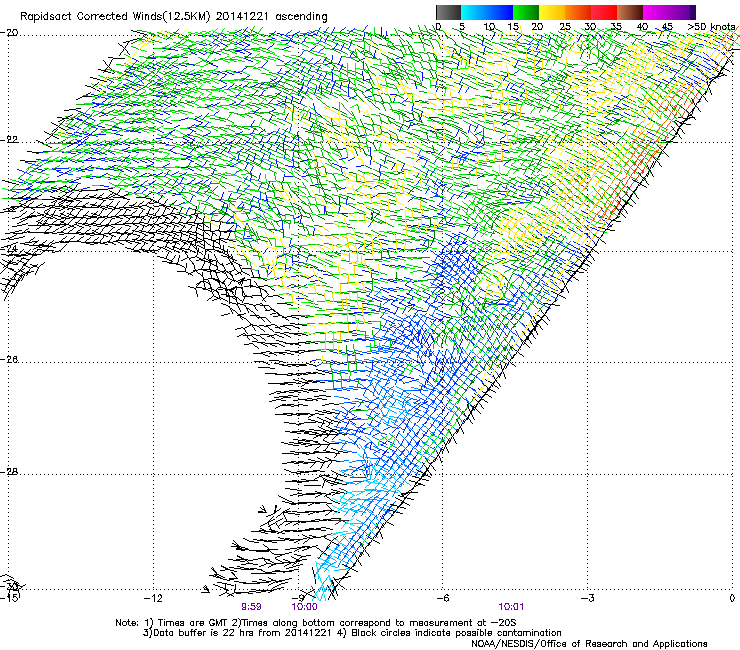740x650 pixels.
Task: Click the purple '10:00' time marker
Action: pos(304,607)
